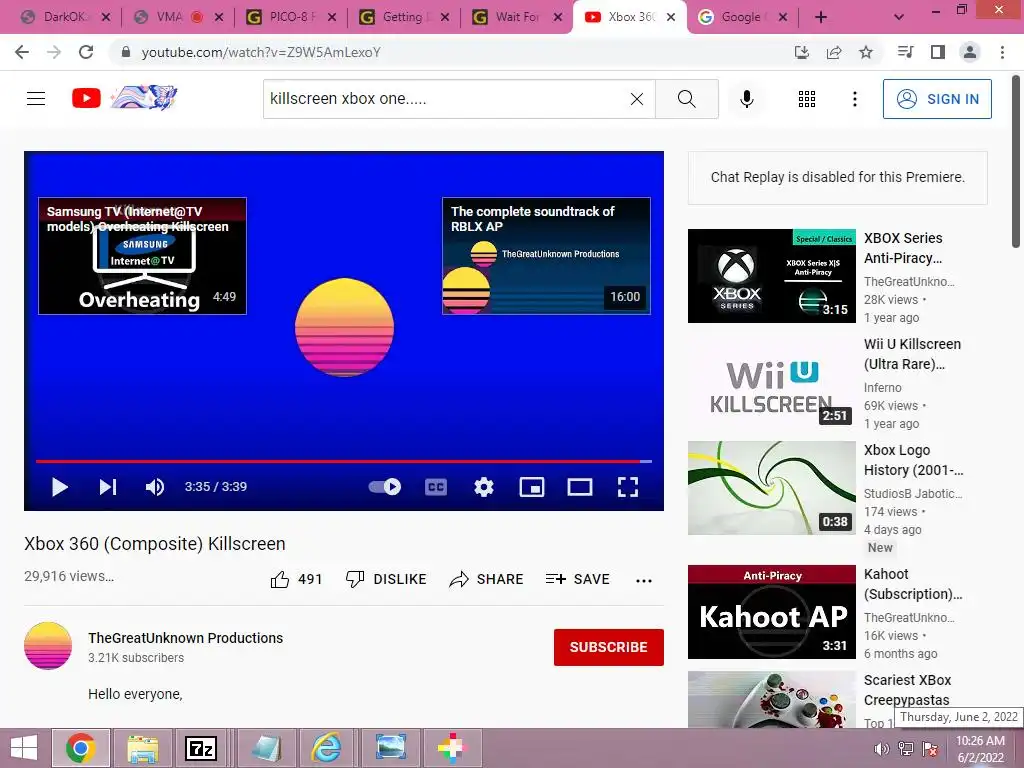Viewport: 1024px width, 768px height.
Task: Install app icon in address bar
Action: 802,52
